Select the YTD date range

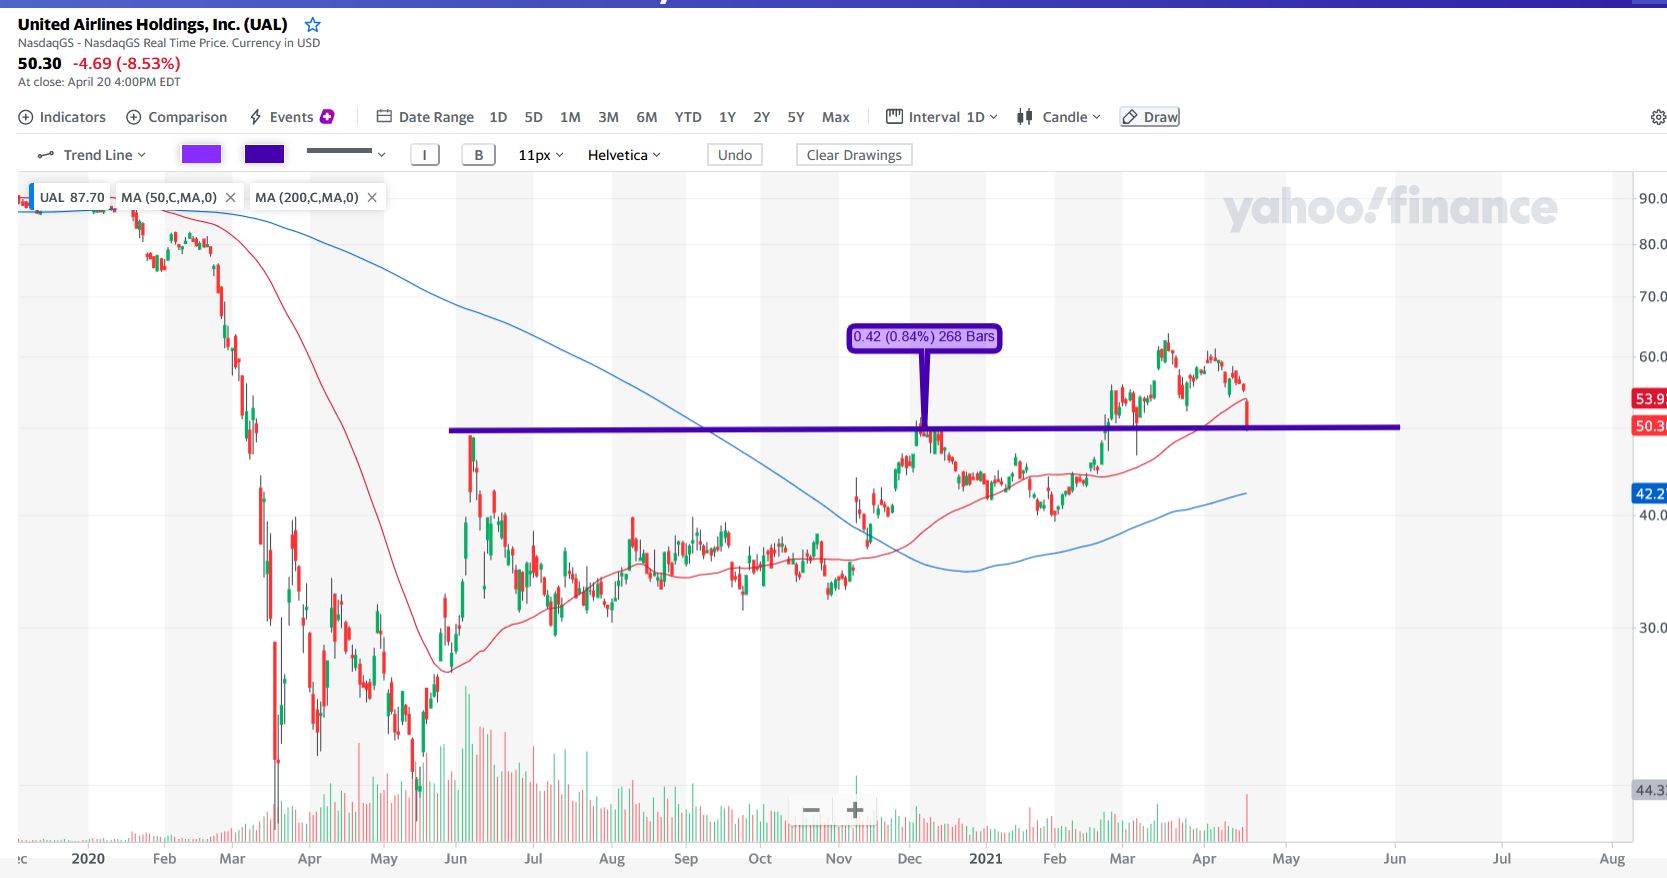[688, 117]
